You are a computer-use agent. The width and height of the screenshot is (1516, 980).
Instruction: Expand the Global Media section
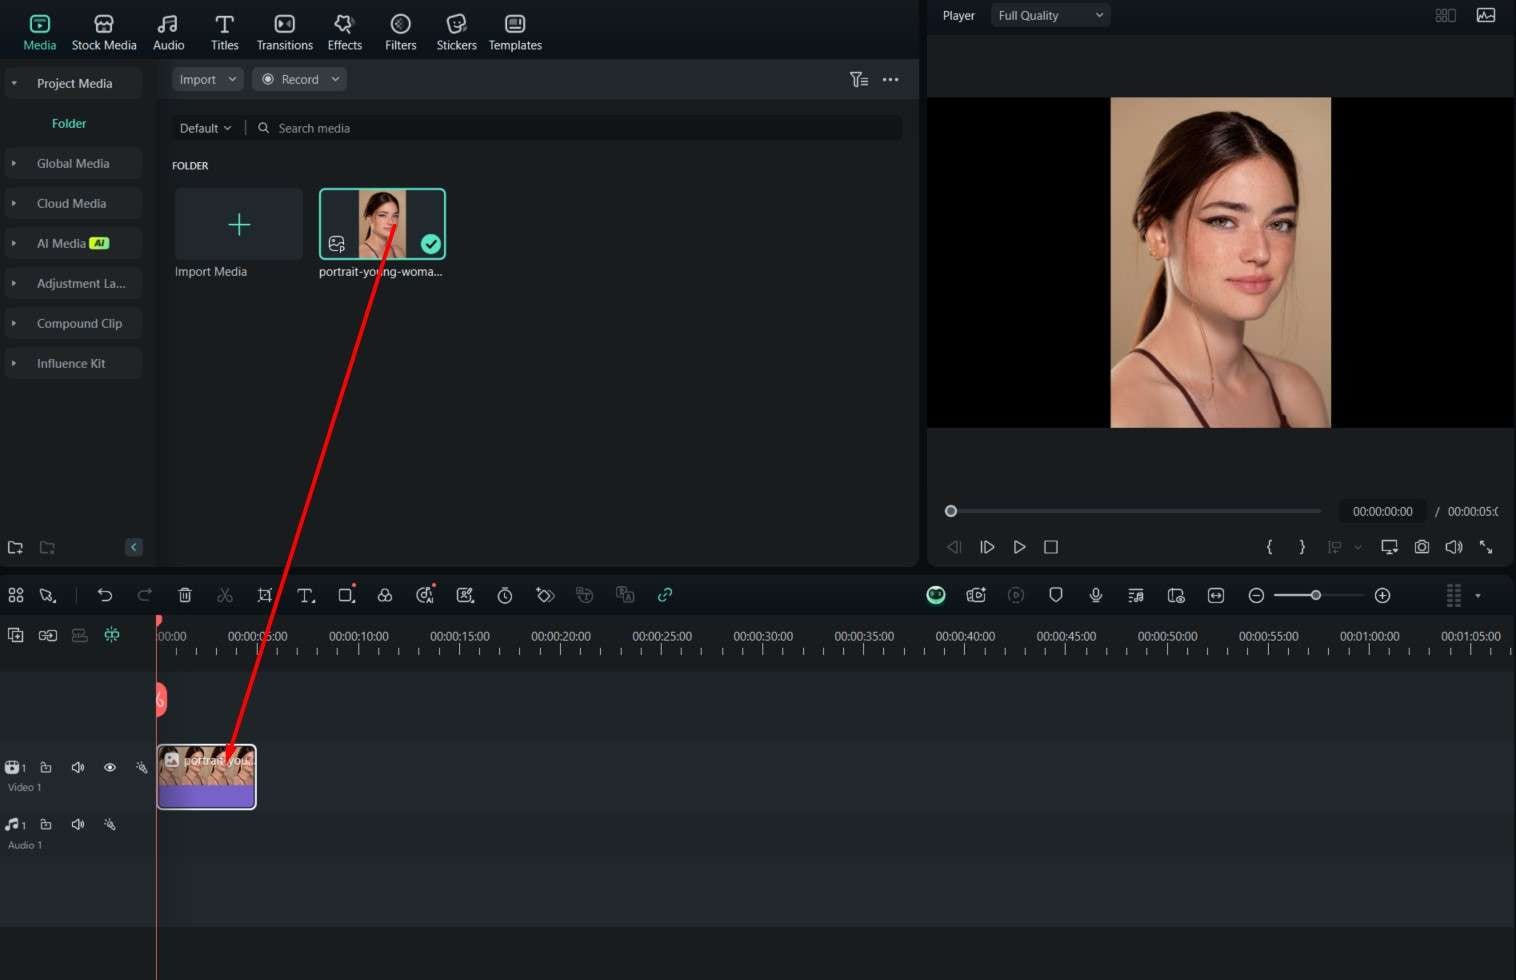click(x=73, y=163)
